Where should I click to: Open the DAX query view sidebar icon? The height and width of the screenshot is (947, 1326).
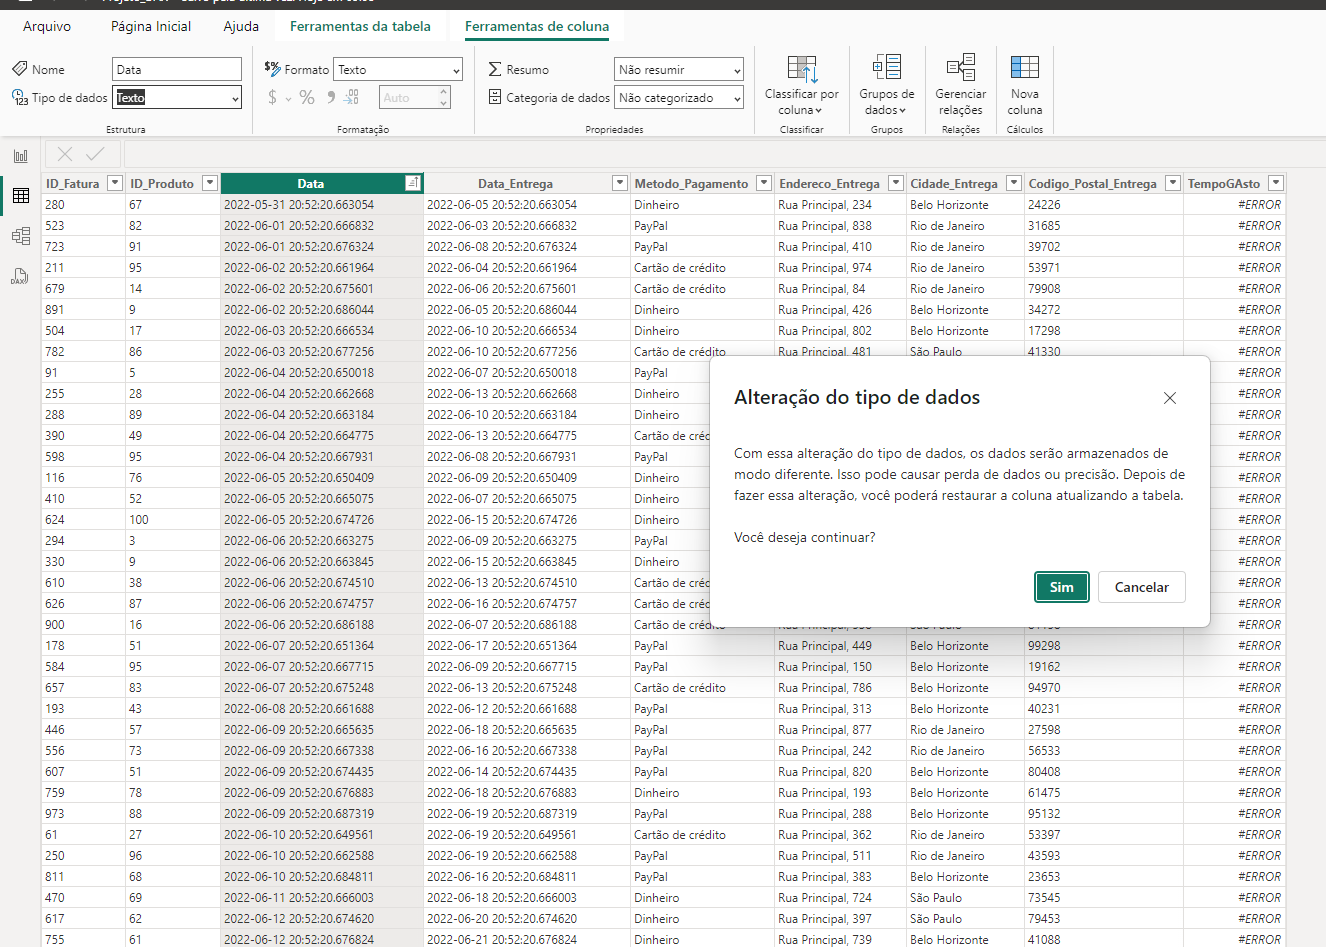tap(20, 276)
